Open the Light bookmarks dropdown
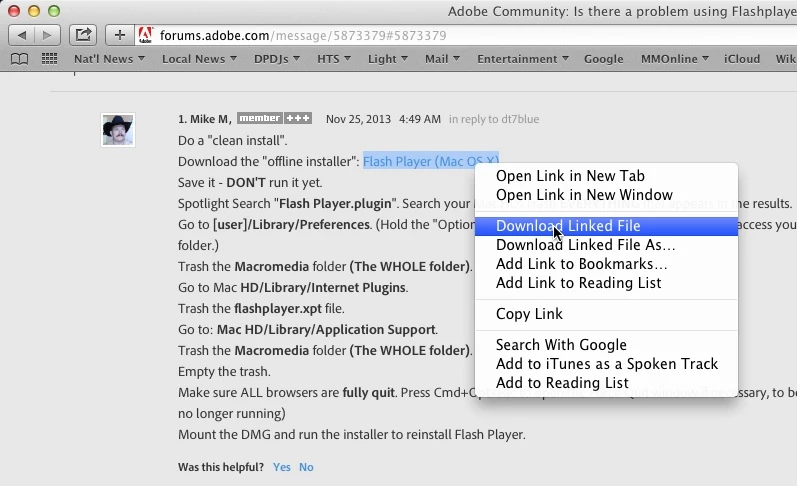Image resolution: width=797 pixels, height=486 pixels. click(x=388, y=59)
